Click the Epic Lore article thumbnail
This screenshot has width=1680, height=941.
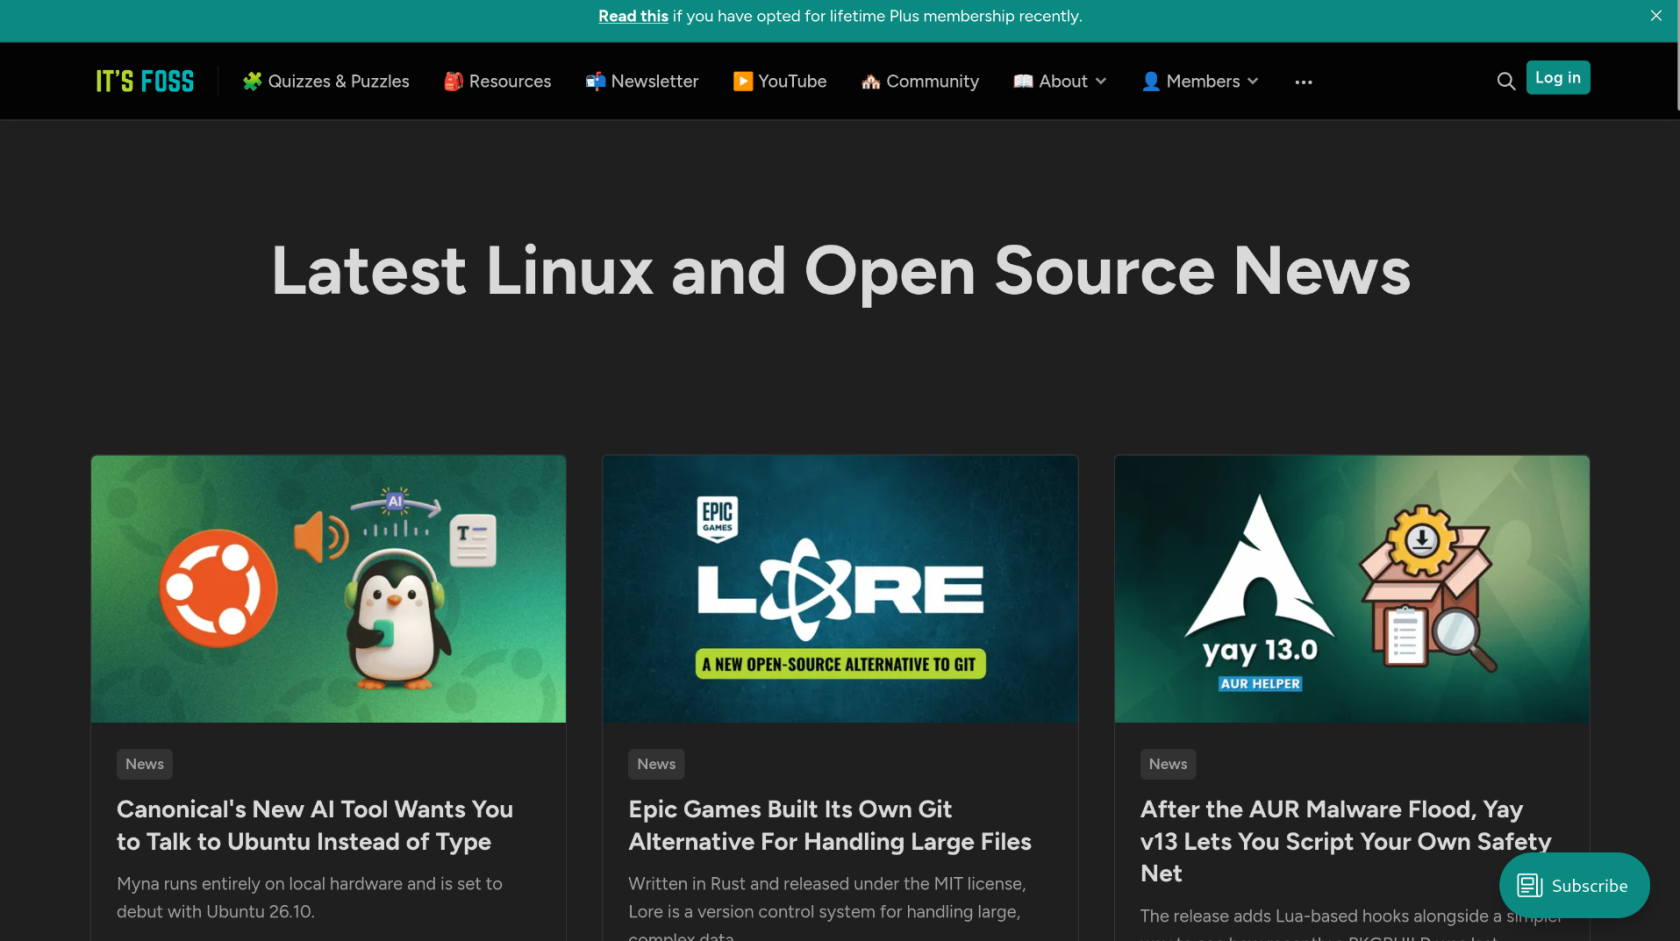[x=840, y=589]
